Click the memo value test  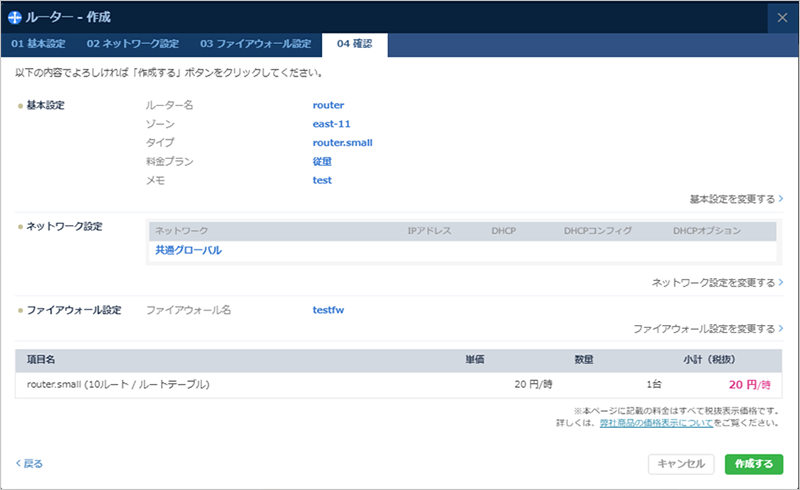pos(322,180)
